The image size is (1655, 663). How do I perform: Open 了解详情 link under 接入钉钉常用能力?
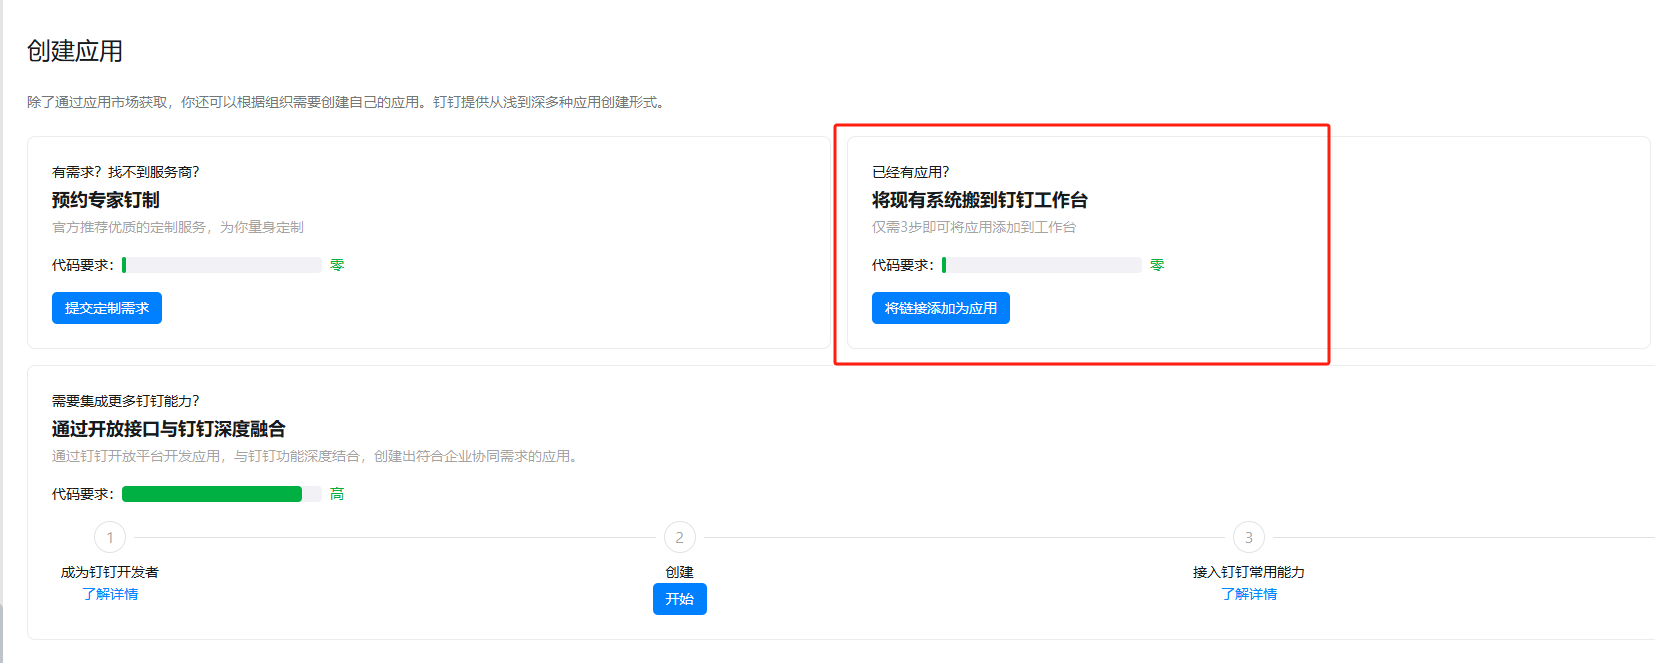pyautogui.click(x=1249, y=594)
